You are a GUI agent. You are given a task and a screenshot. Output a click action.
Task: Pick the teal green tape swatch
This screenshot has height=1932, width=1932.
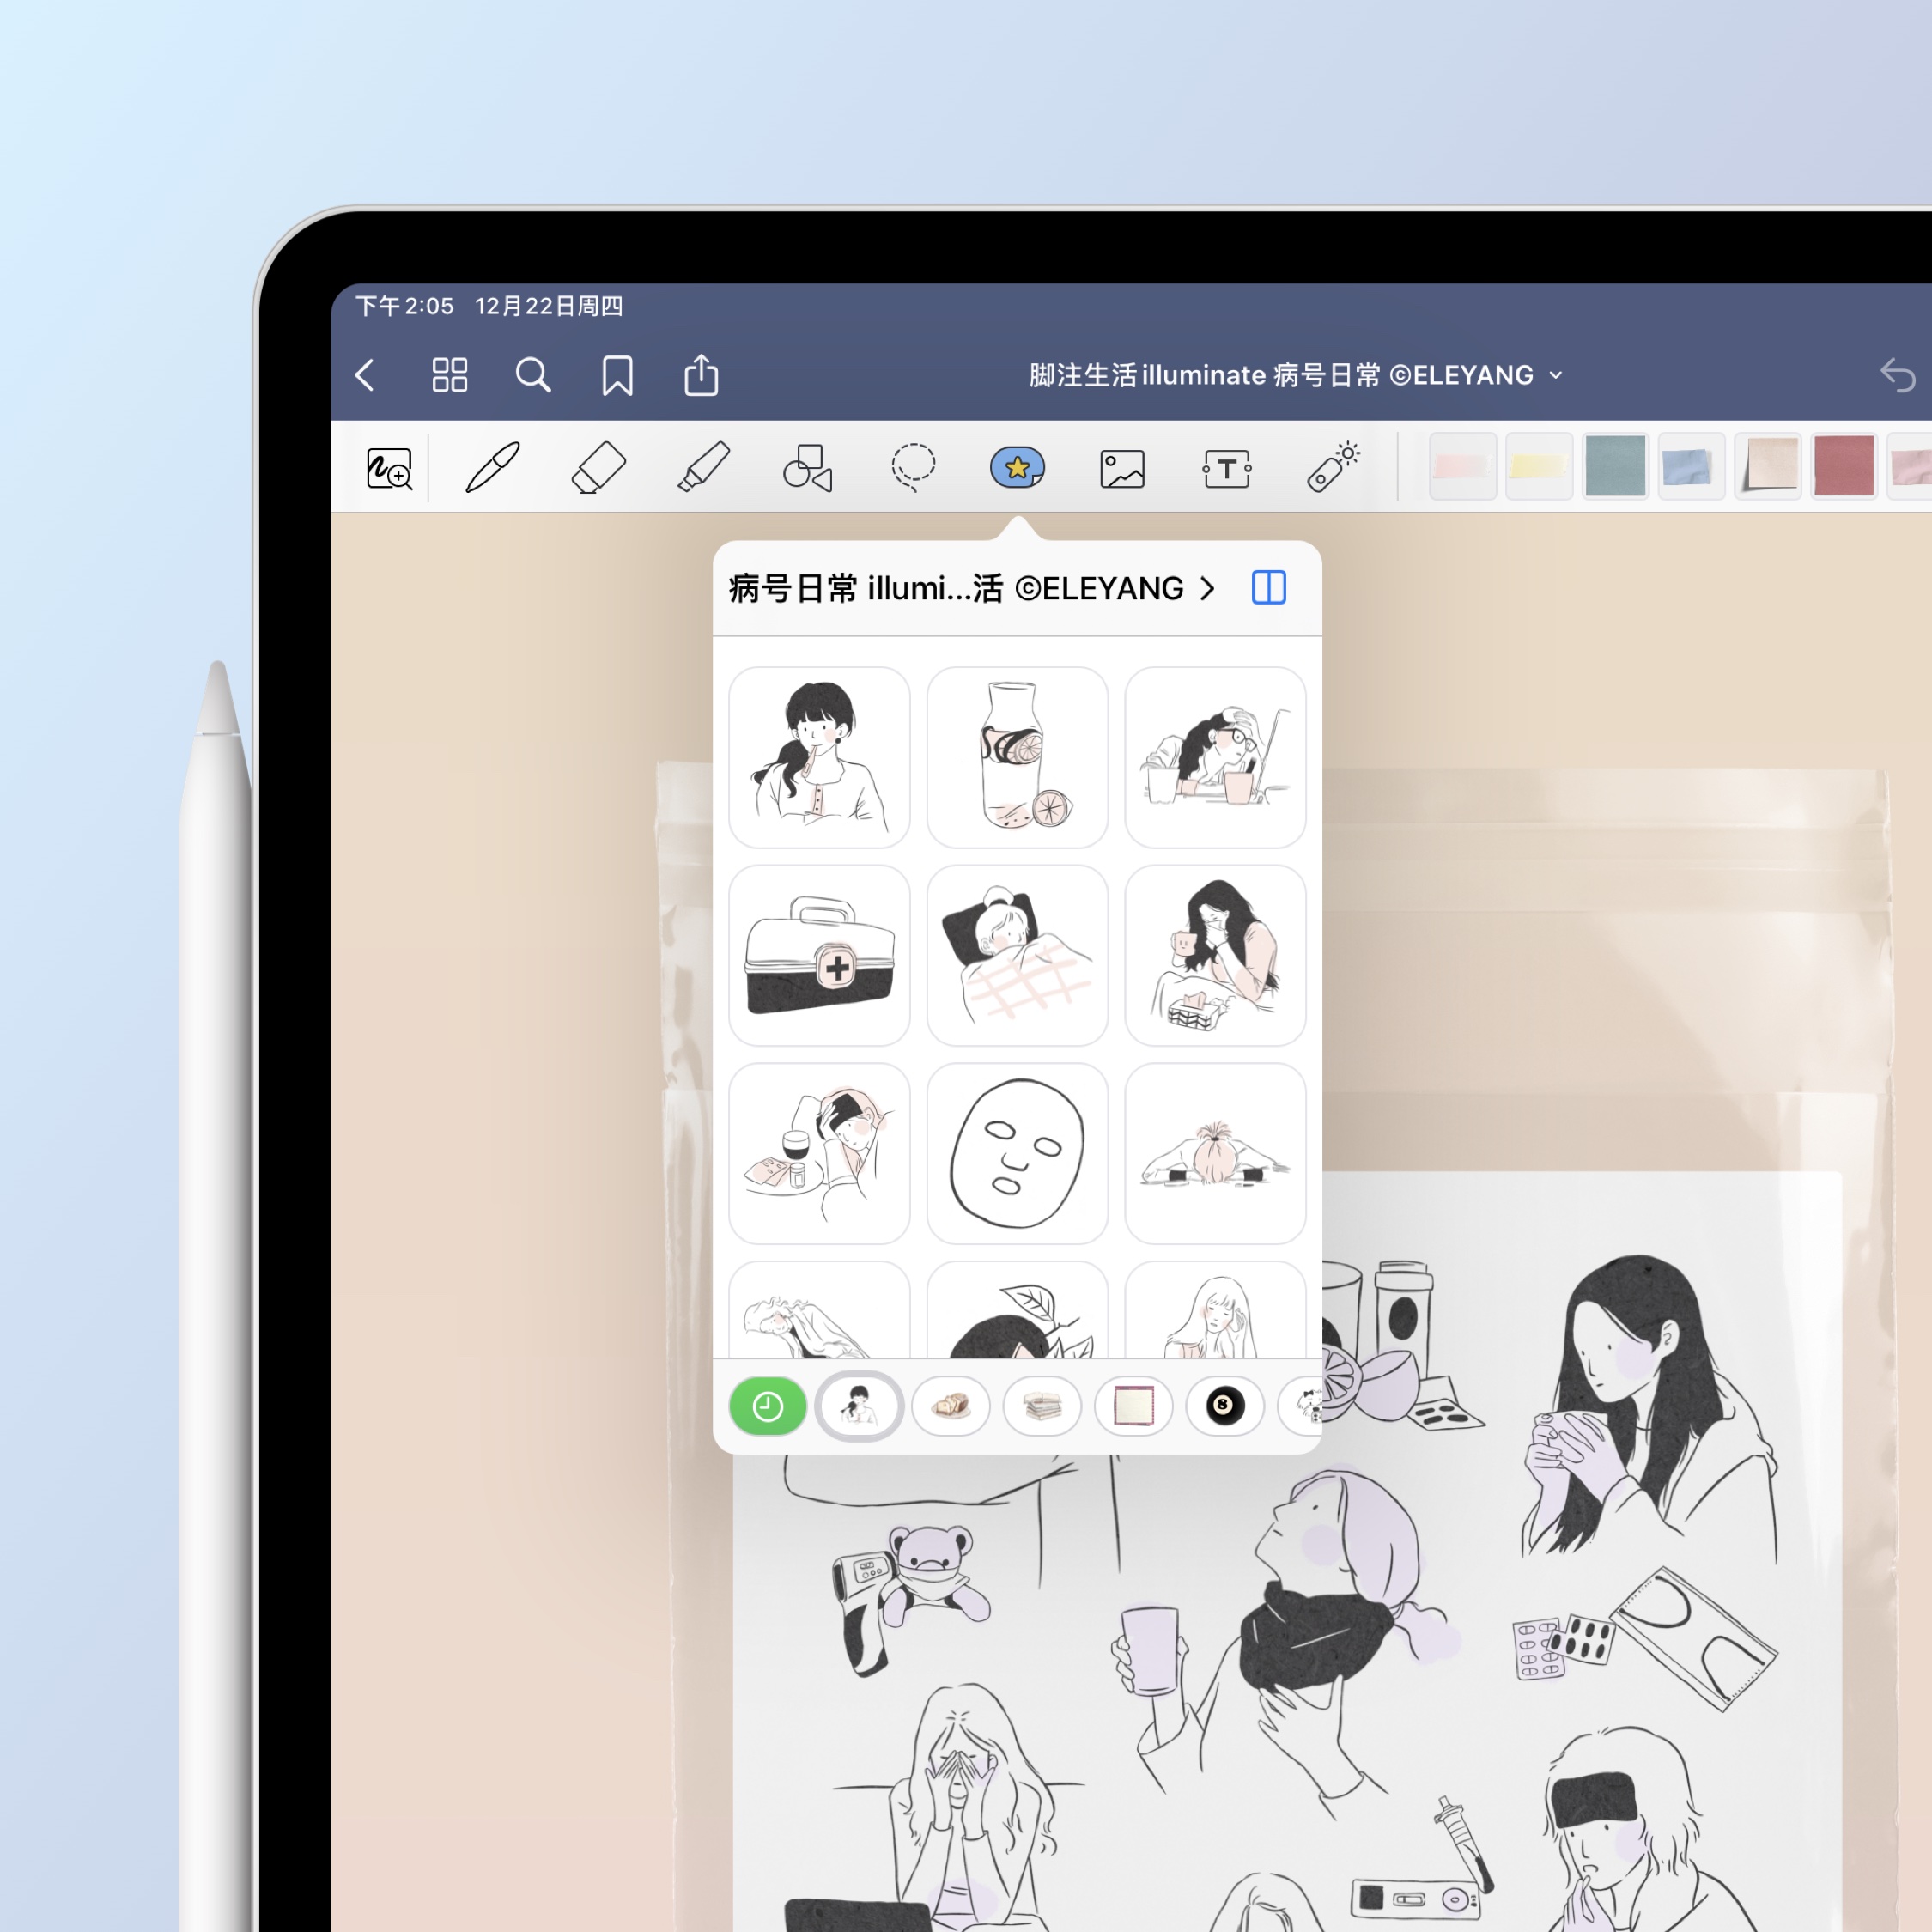click(x=1614, y=466)
